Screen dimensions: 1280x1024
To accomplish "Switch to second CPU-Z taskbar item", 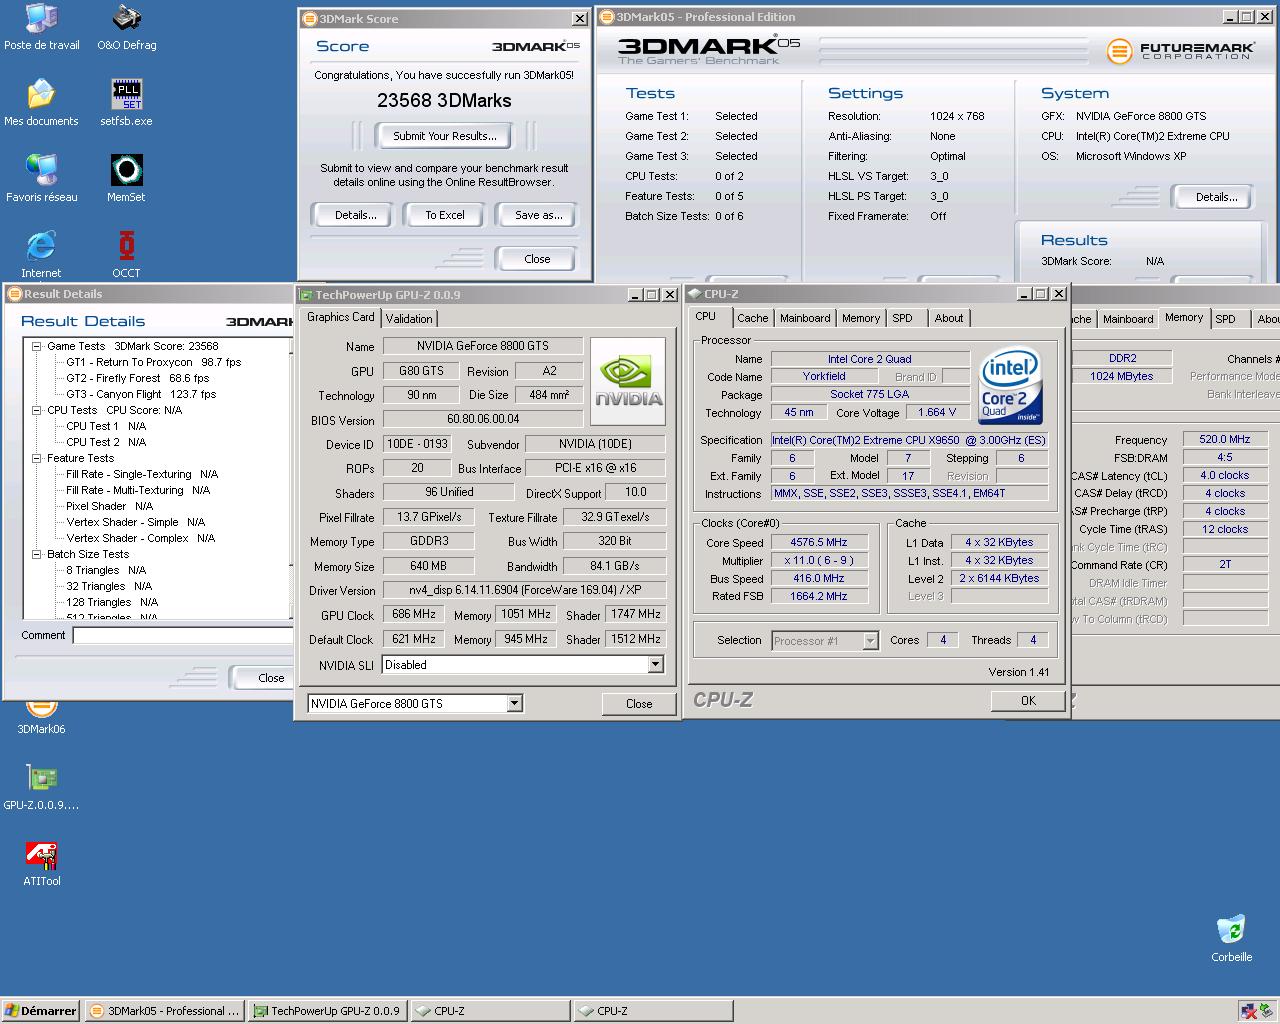I will pos(653,1011).
